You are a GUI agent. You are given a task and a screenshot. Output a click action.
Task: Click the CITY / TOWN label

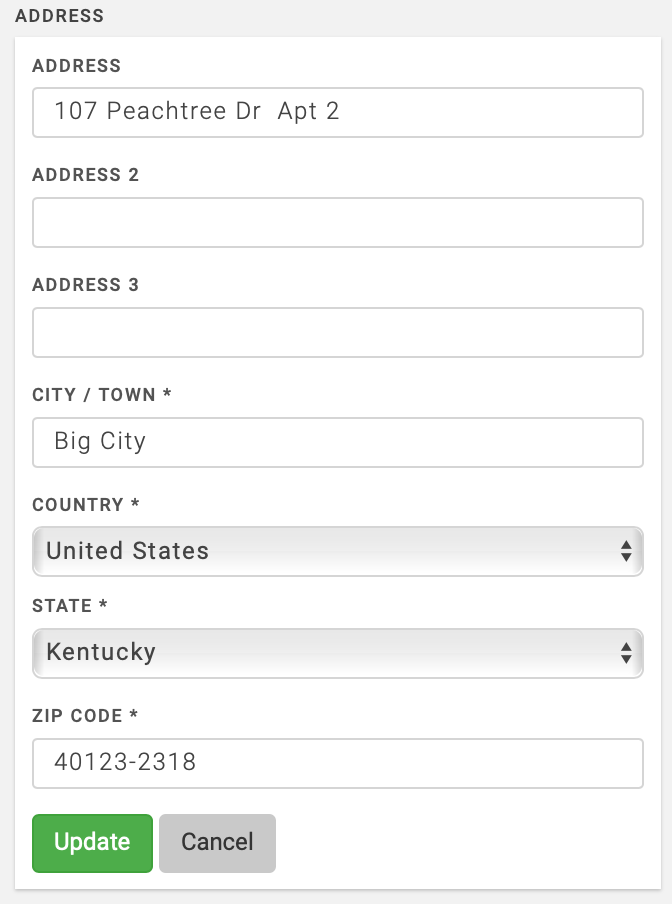(94, 395)
